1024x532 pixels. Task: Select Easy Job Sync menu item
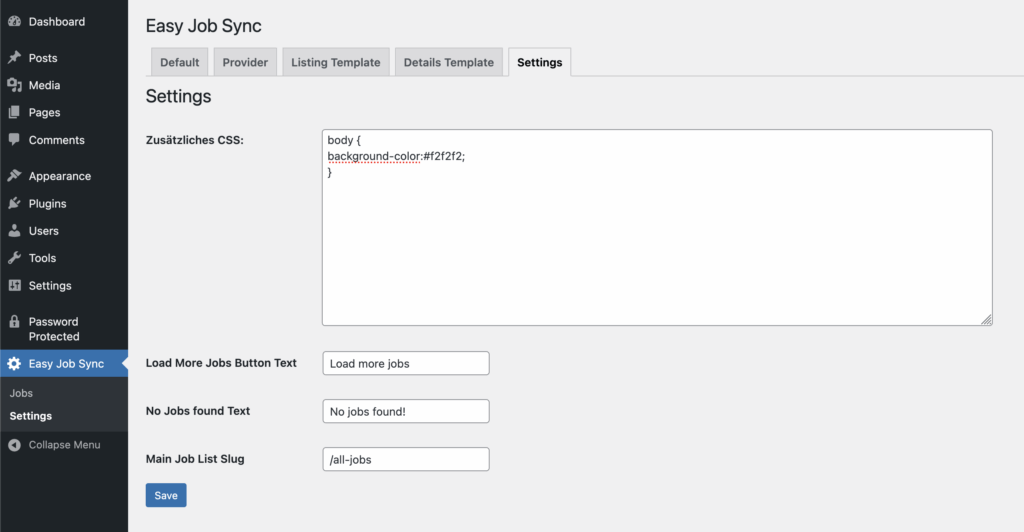click(x=64, y=364)
